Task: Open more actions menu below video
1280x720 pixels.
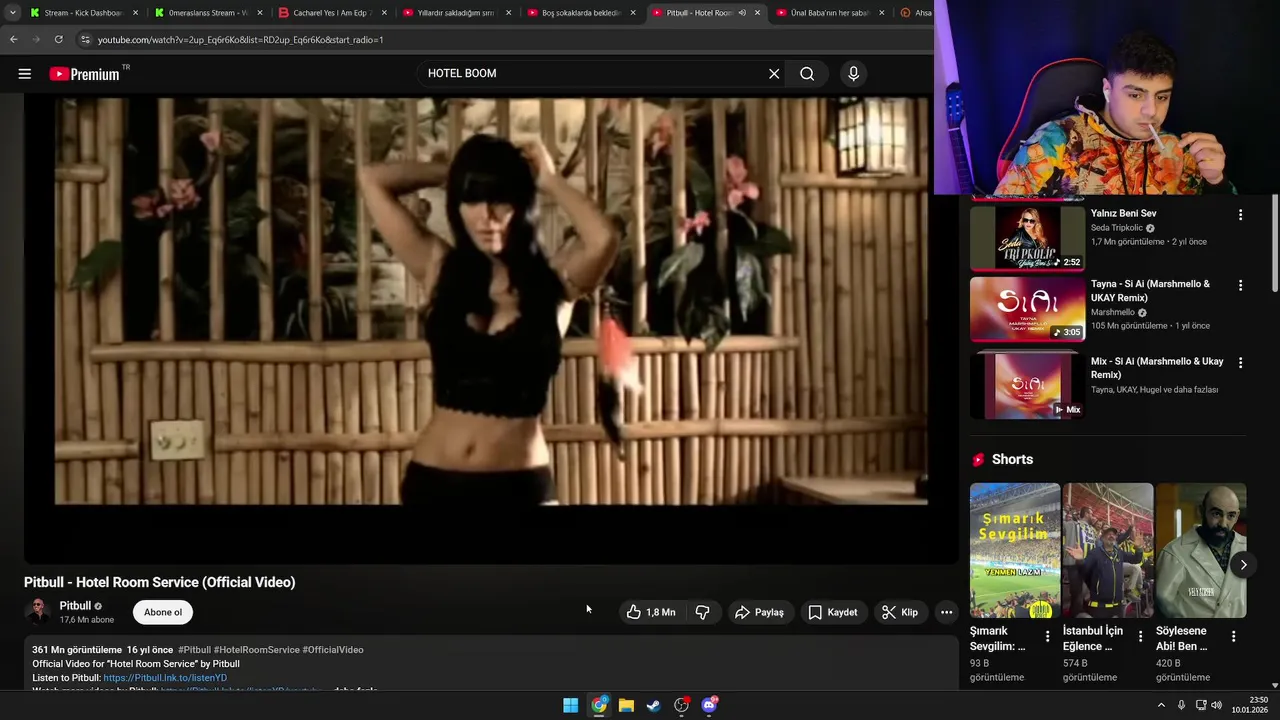Action: [x=946, y=612]
